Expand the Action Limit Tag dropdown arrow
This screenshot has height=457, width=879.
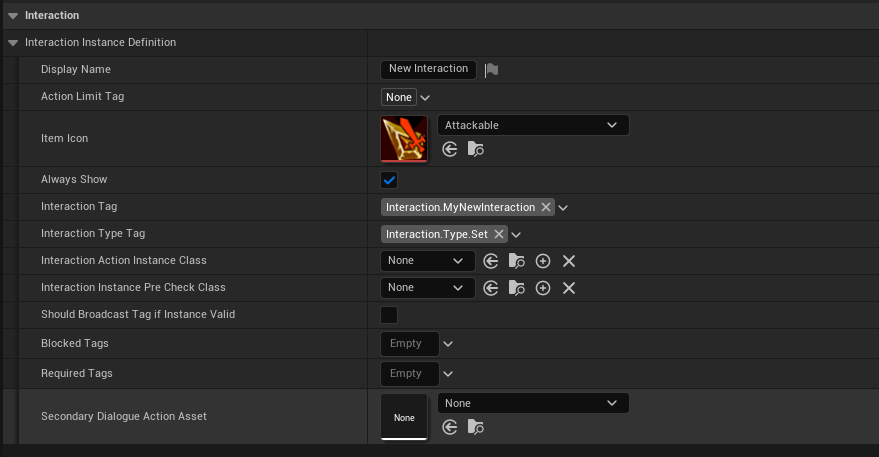coord(425,98)
